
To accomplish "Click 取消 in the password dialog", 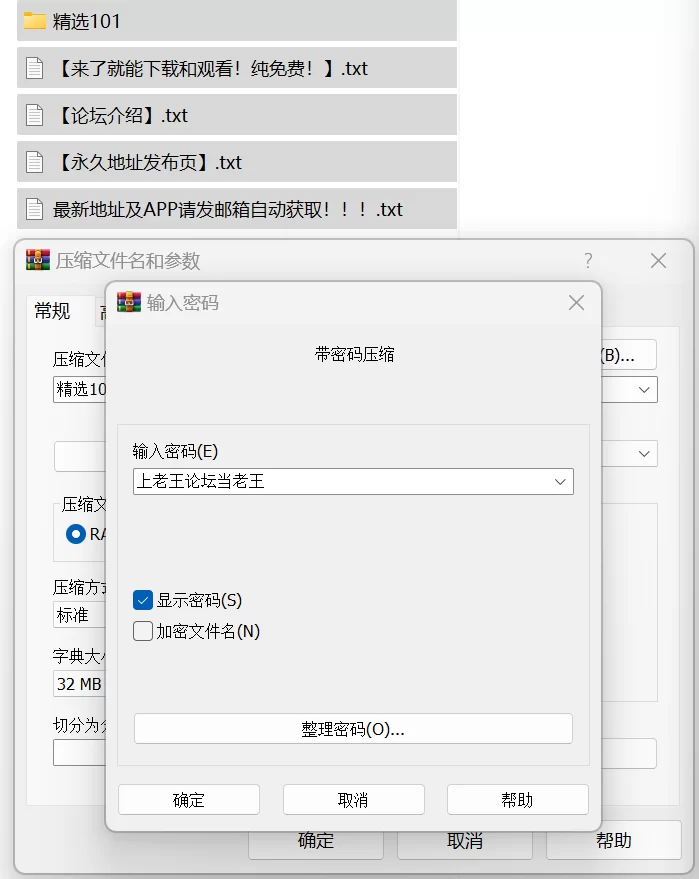I will pyautogui.click(x=353, y=800).
